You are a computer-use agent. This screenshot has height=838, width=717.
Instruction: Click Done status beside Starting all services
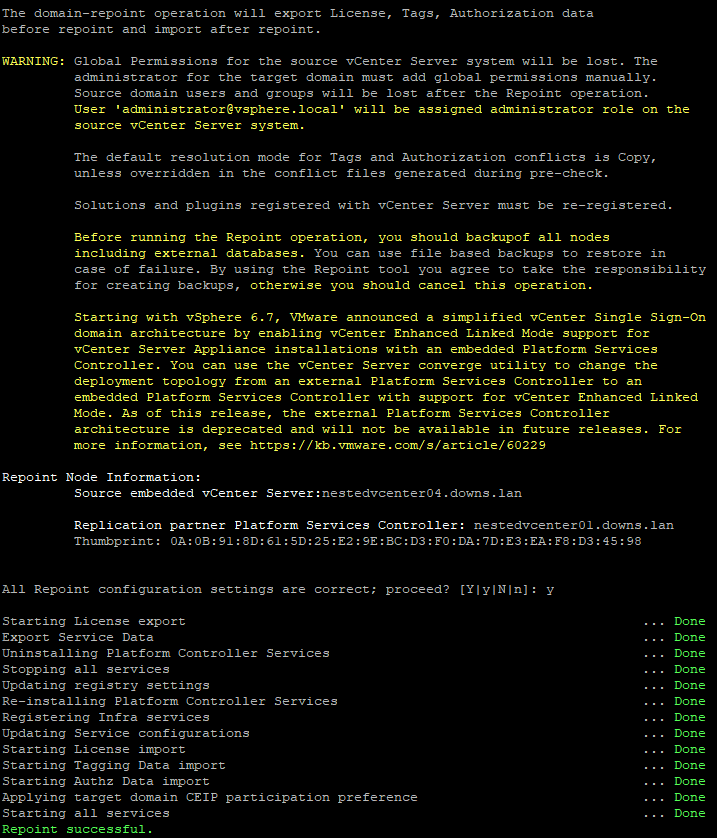(689, 813)
